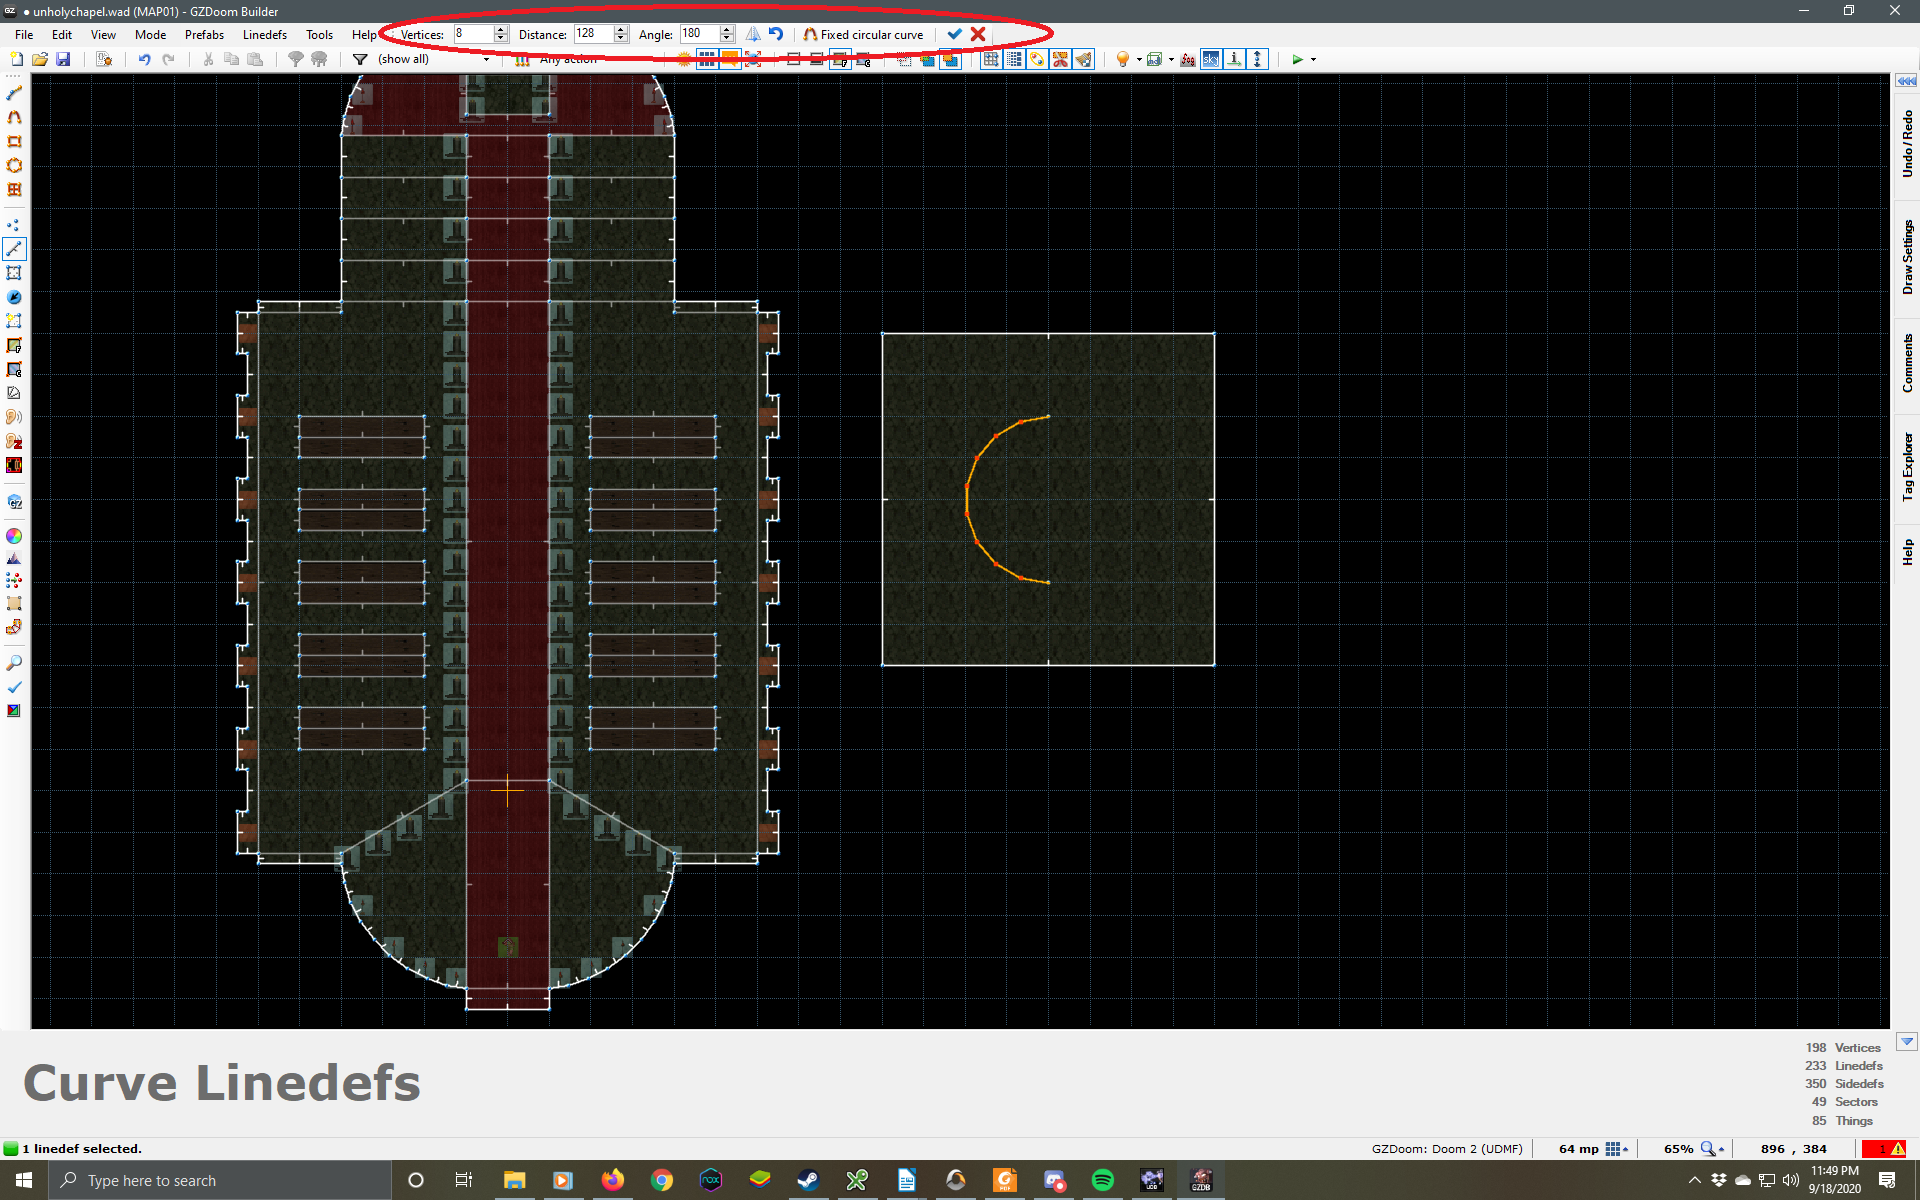Open the Edit menu
Image resolution: width=1920 pixels, height=1200 pixels.
[x=62, y=34]
